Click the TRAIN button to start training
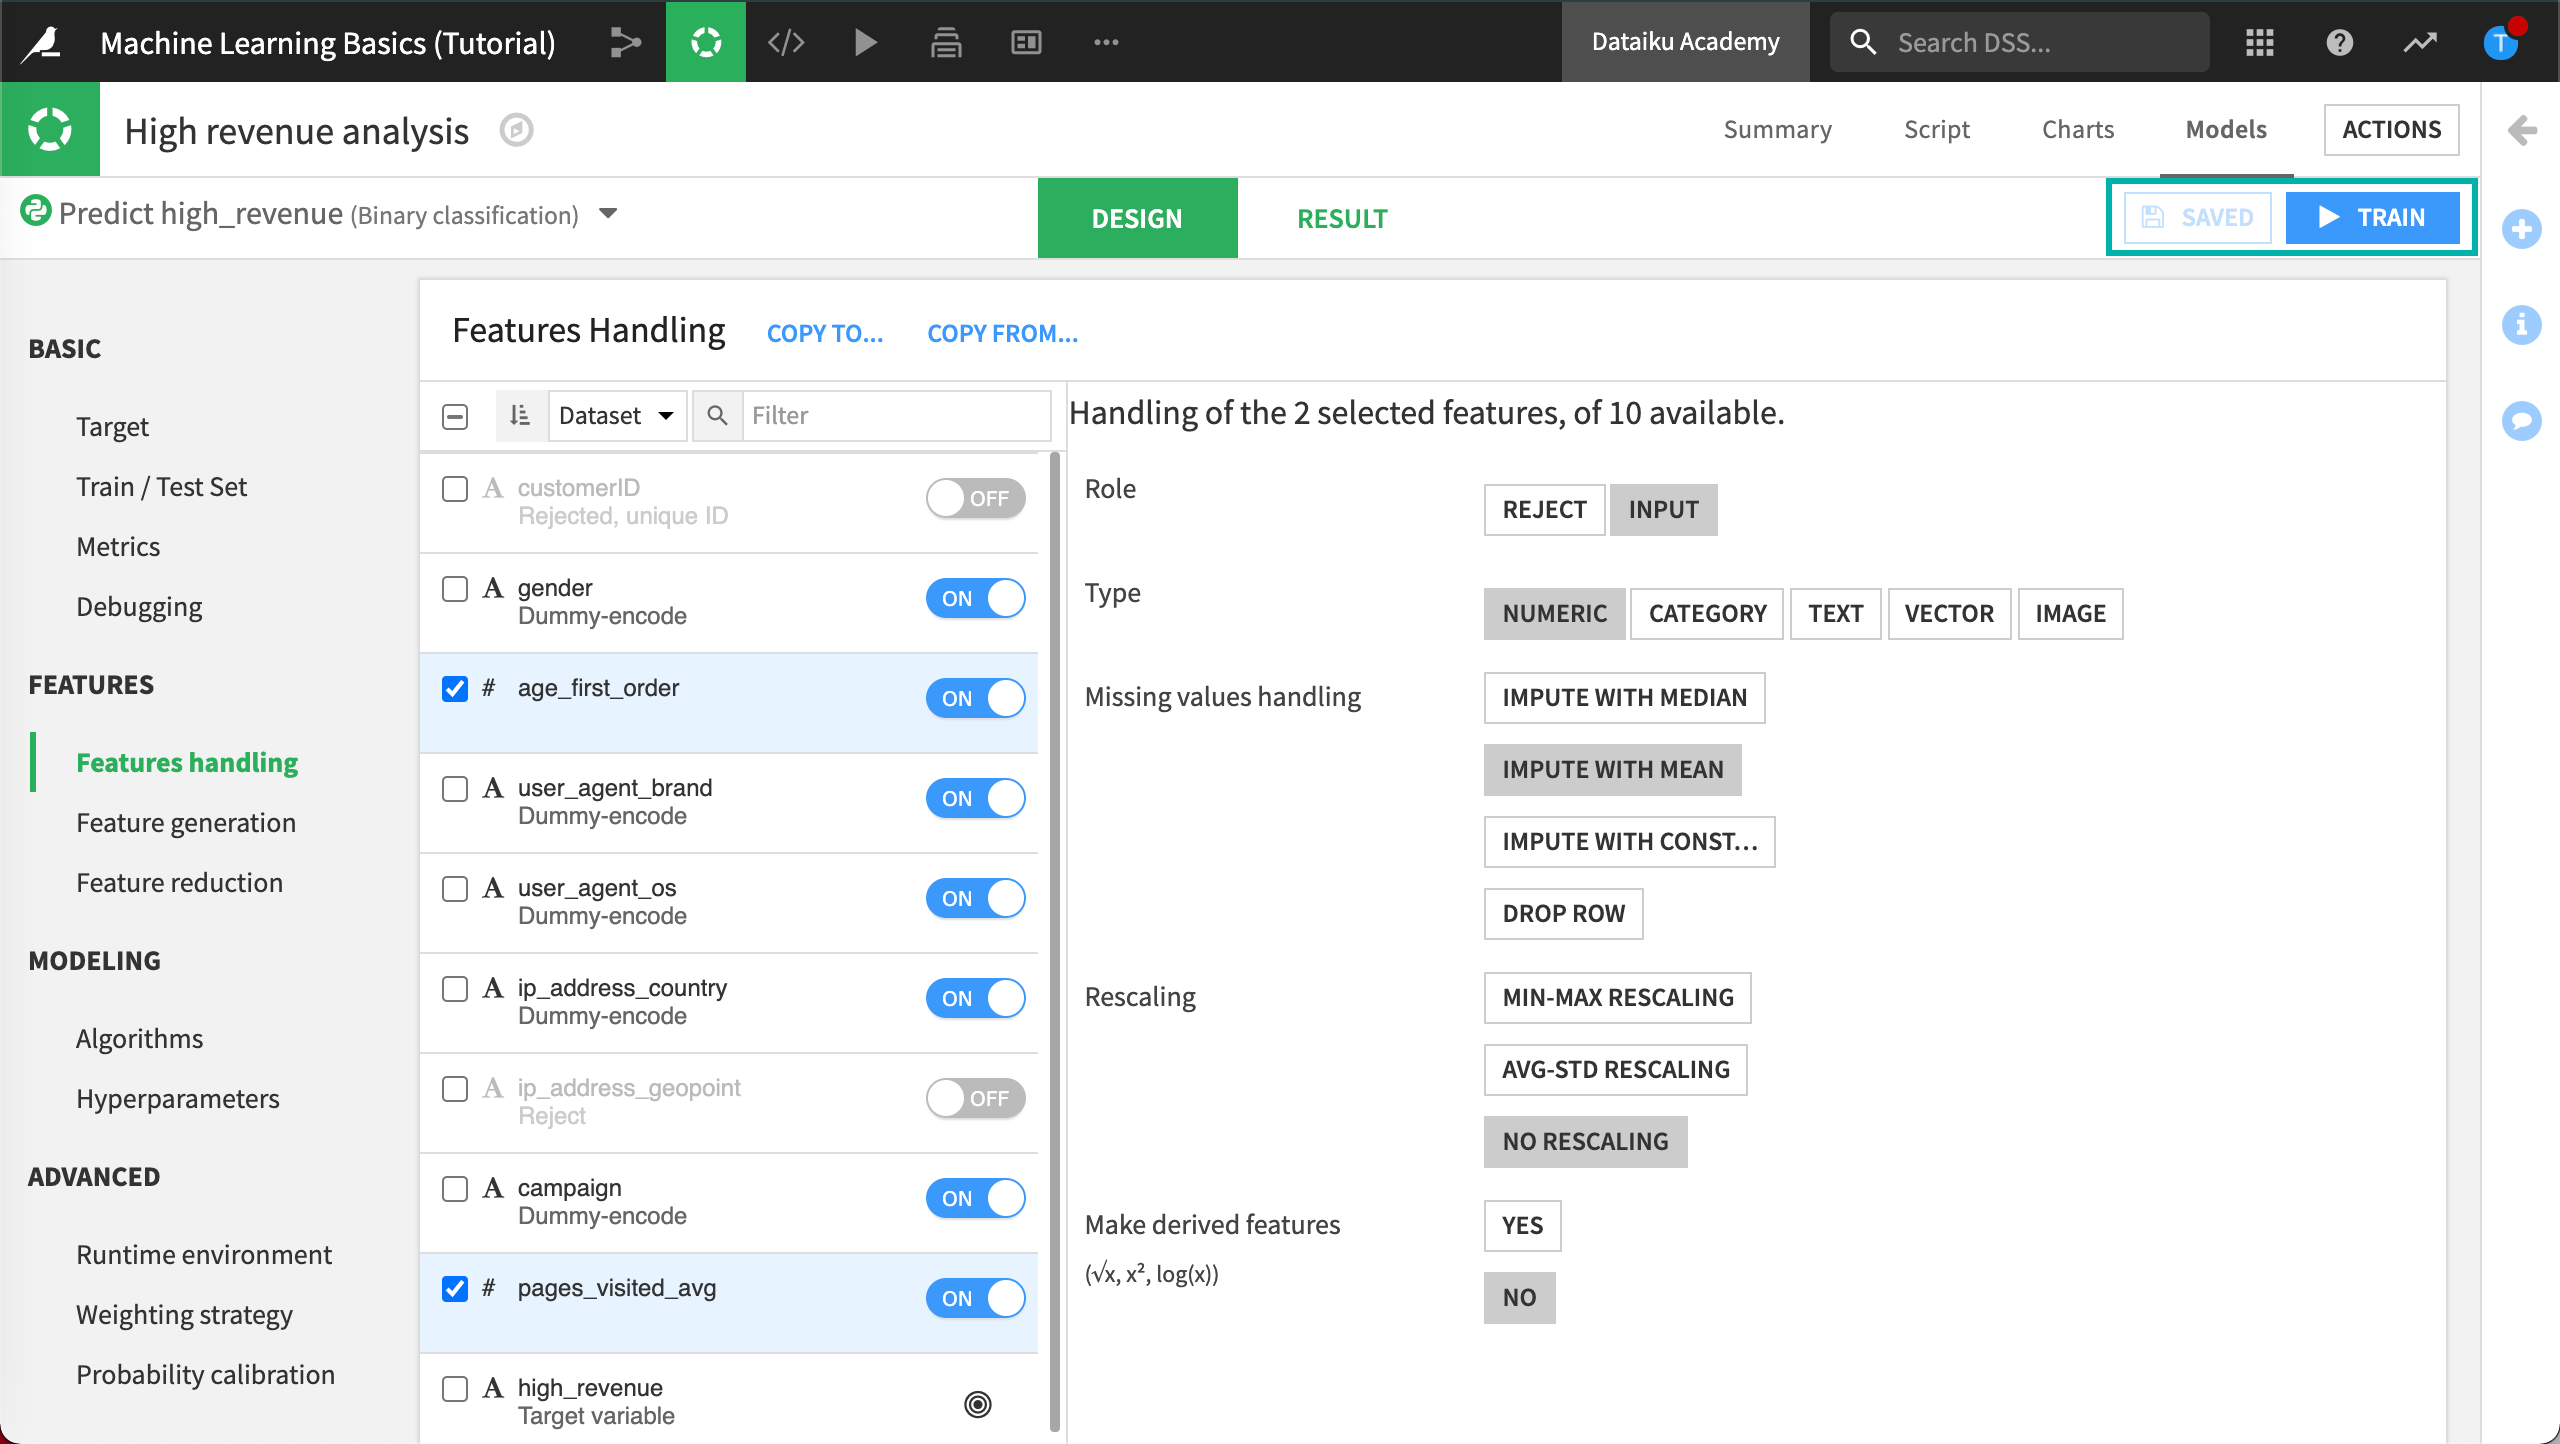 (2374, 218)
